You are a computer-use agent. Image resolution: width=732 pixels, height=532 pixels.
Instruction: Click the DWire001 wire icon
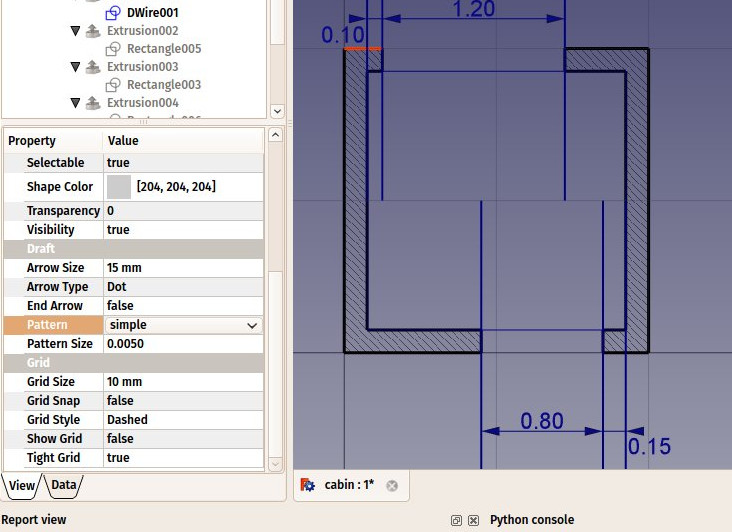[x=113, y=13]
